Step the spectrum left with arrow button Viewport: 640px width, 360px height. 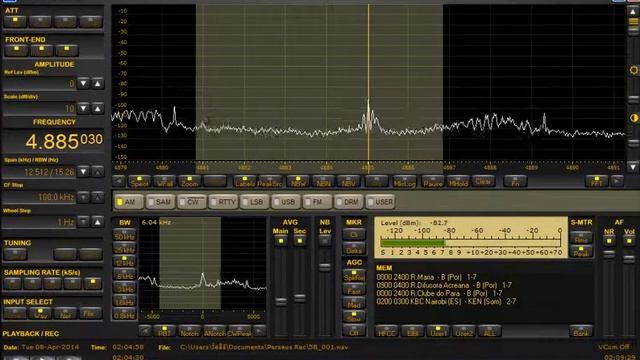tap(119, 181)
